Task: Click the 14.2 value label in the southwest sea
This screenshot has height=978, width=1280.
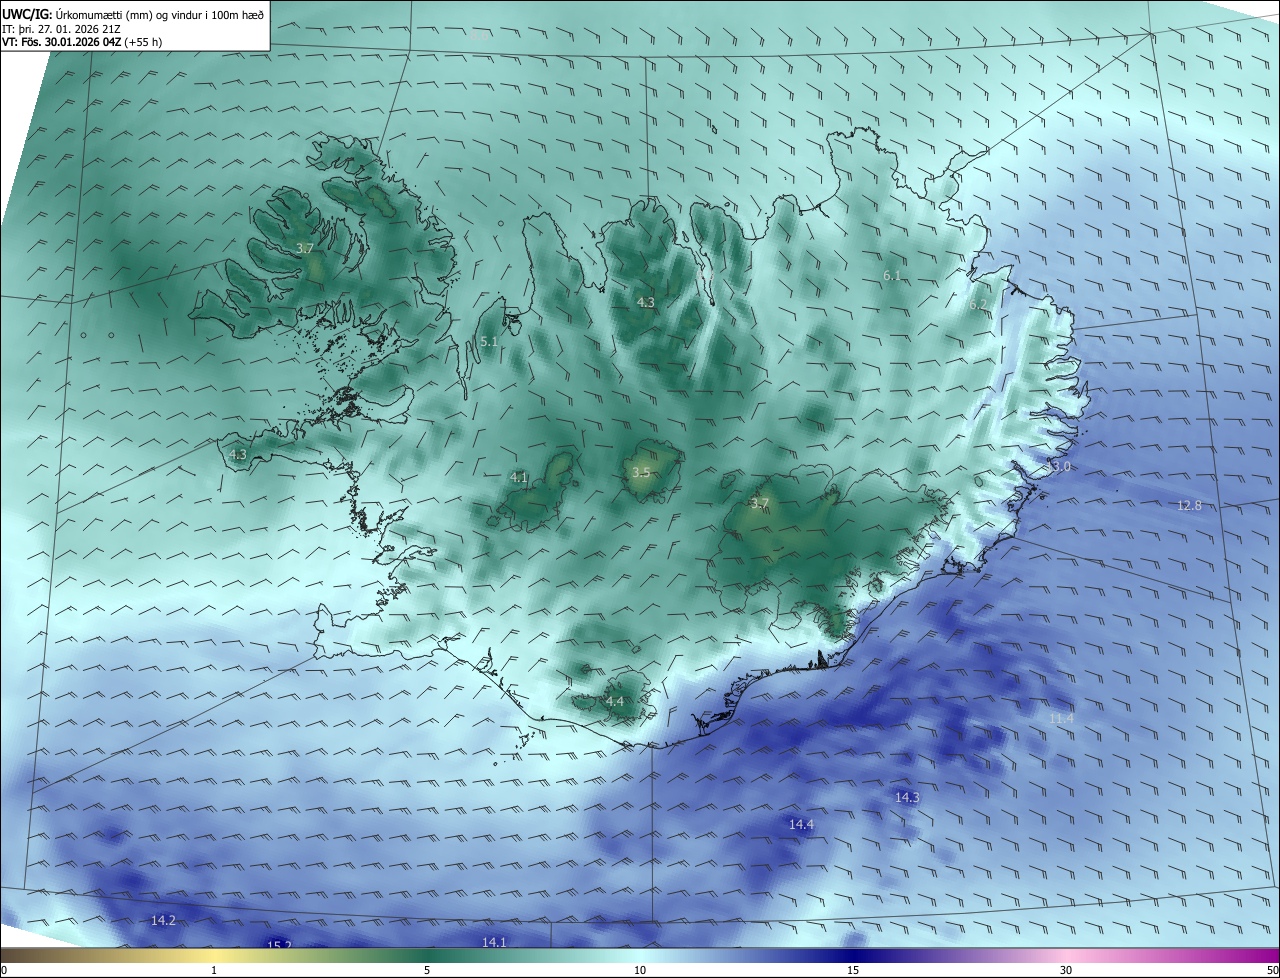Action: point(163,921)
